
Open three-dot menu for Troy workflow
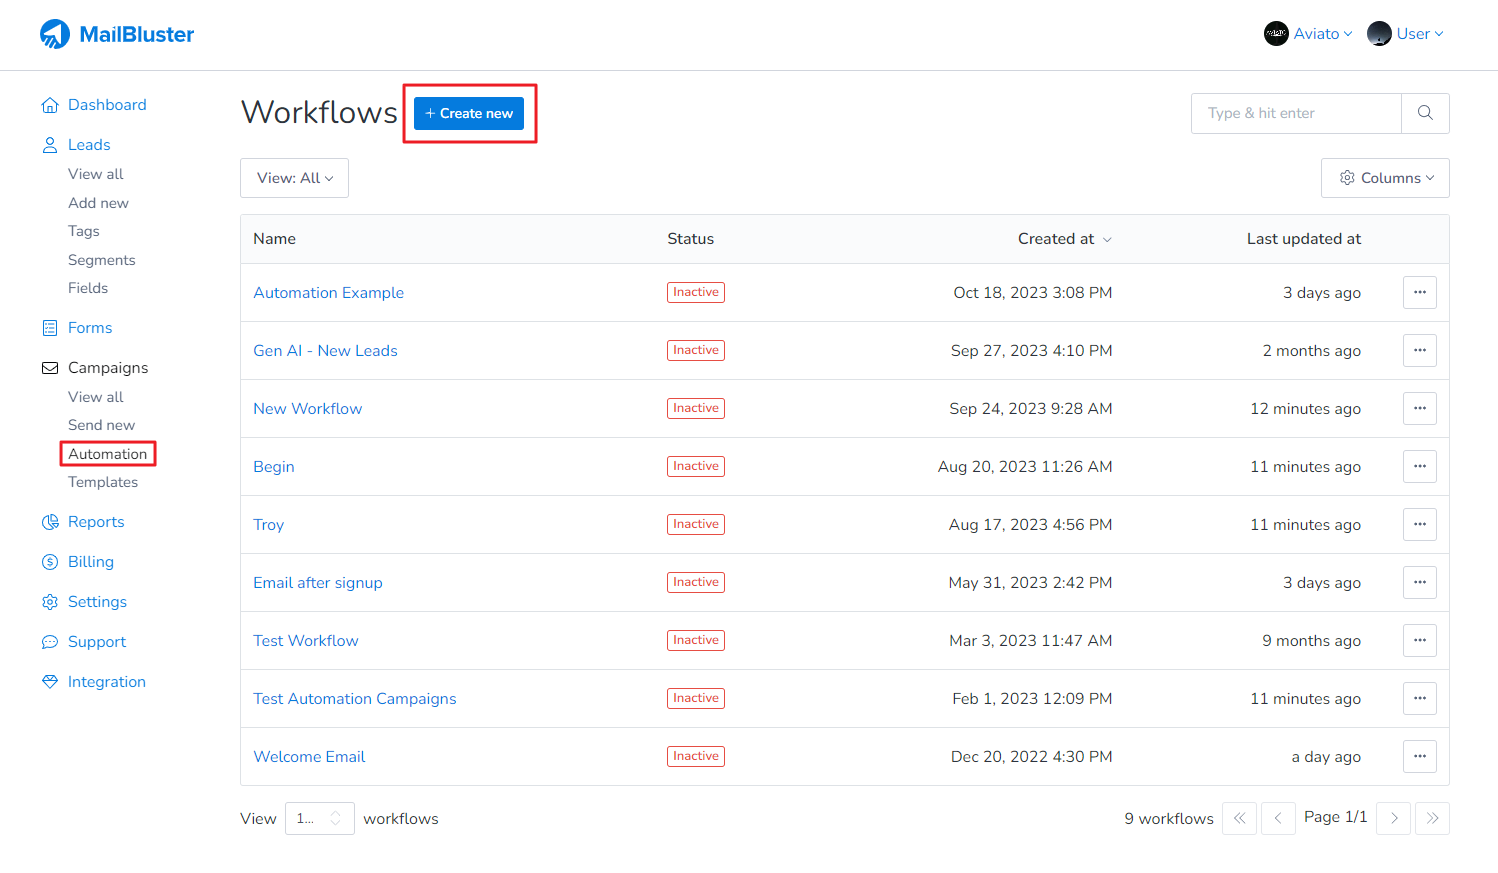coord(1419,525)
